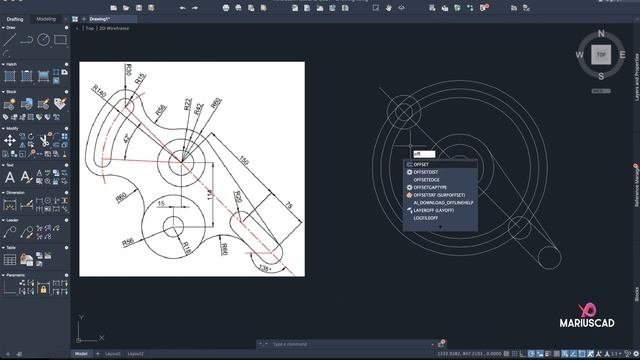The width and height of the screenshot is (640, 360).
Task: Choose OFFSET from command suggestions
Action: [x=440, y=164]
